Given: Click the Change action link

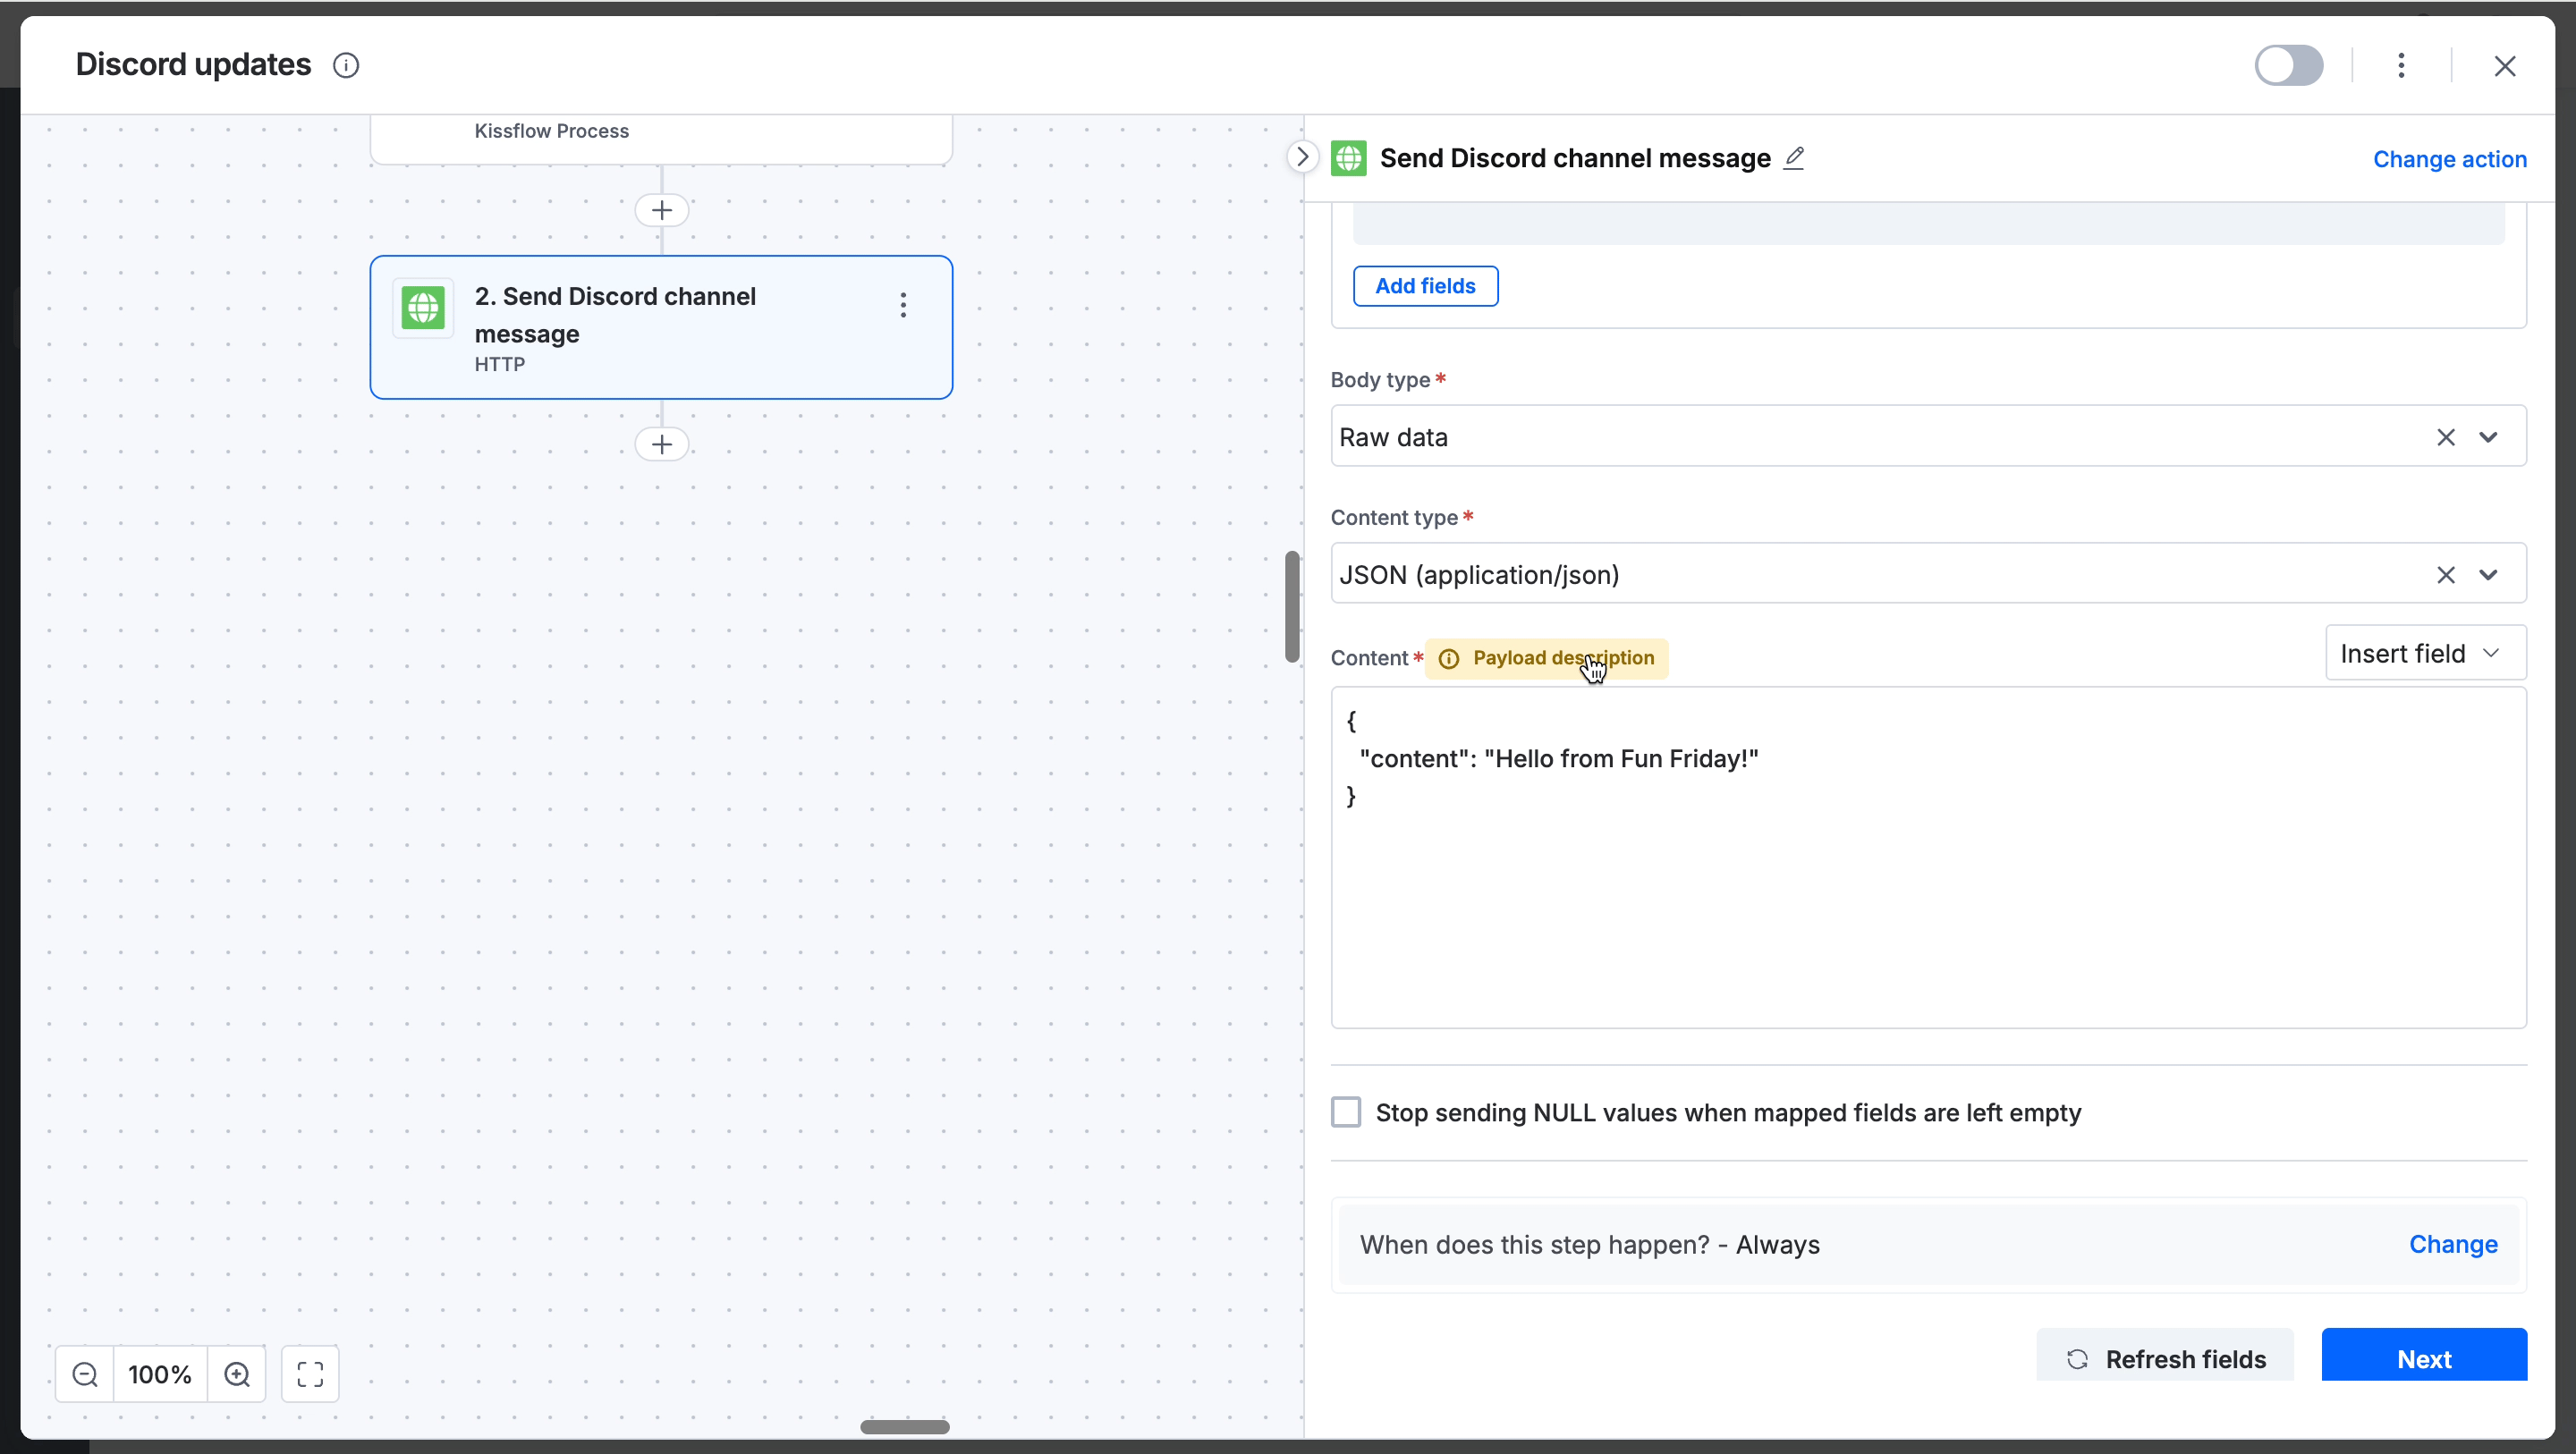Looking at the screenshot, I should pos(2449,159).
